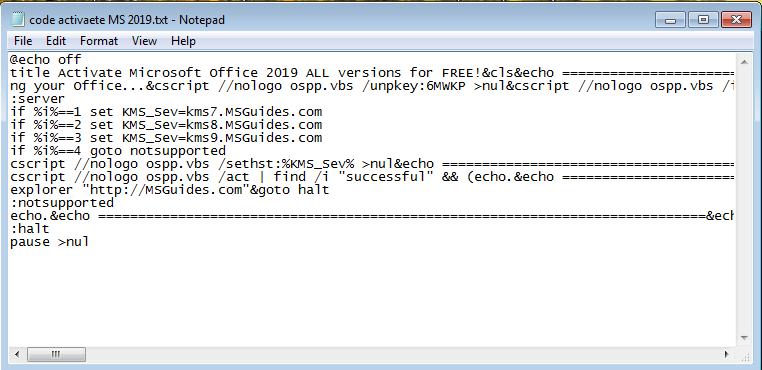Close the Notepad window
This screenshot has width=762, height=370.
(x=736, y=20)
